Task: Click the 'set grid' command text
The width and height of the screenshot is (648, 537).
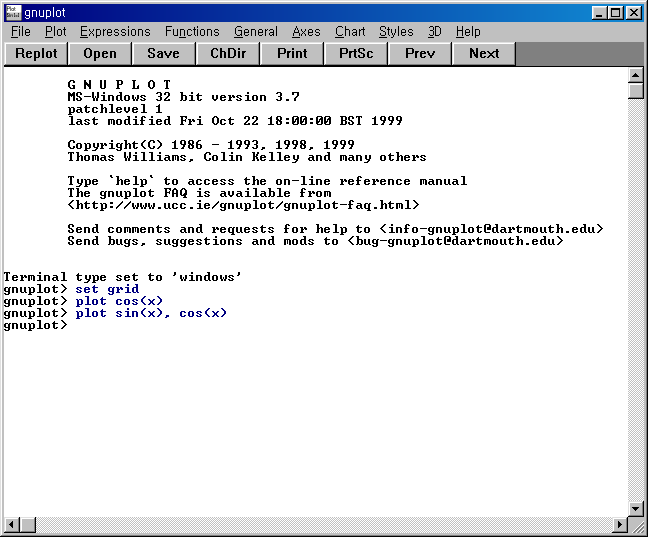Action: tap(107, 289)
